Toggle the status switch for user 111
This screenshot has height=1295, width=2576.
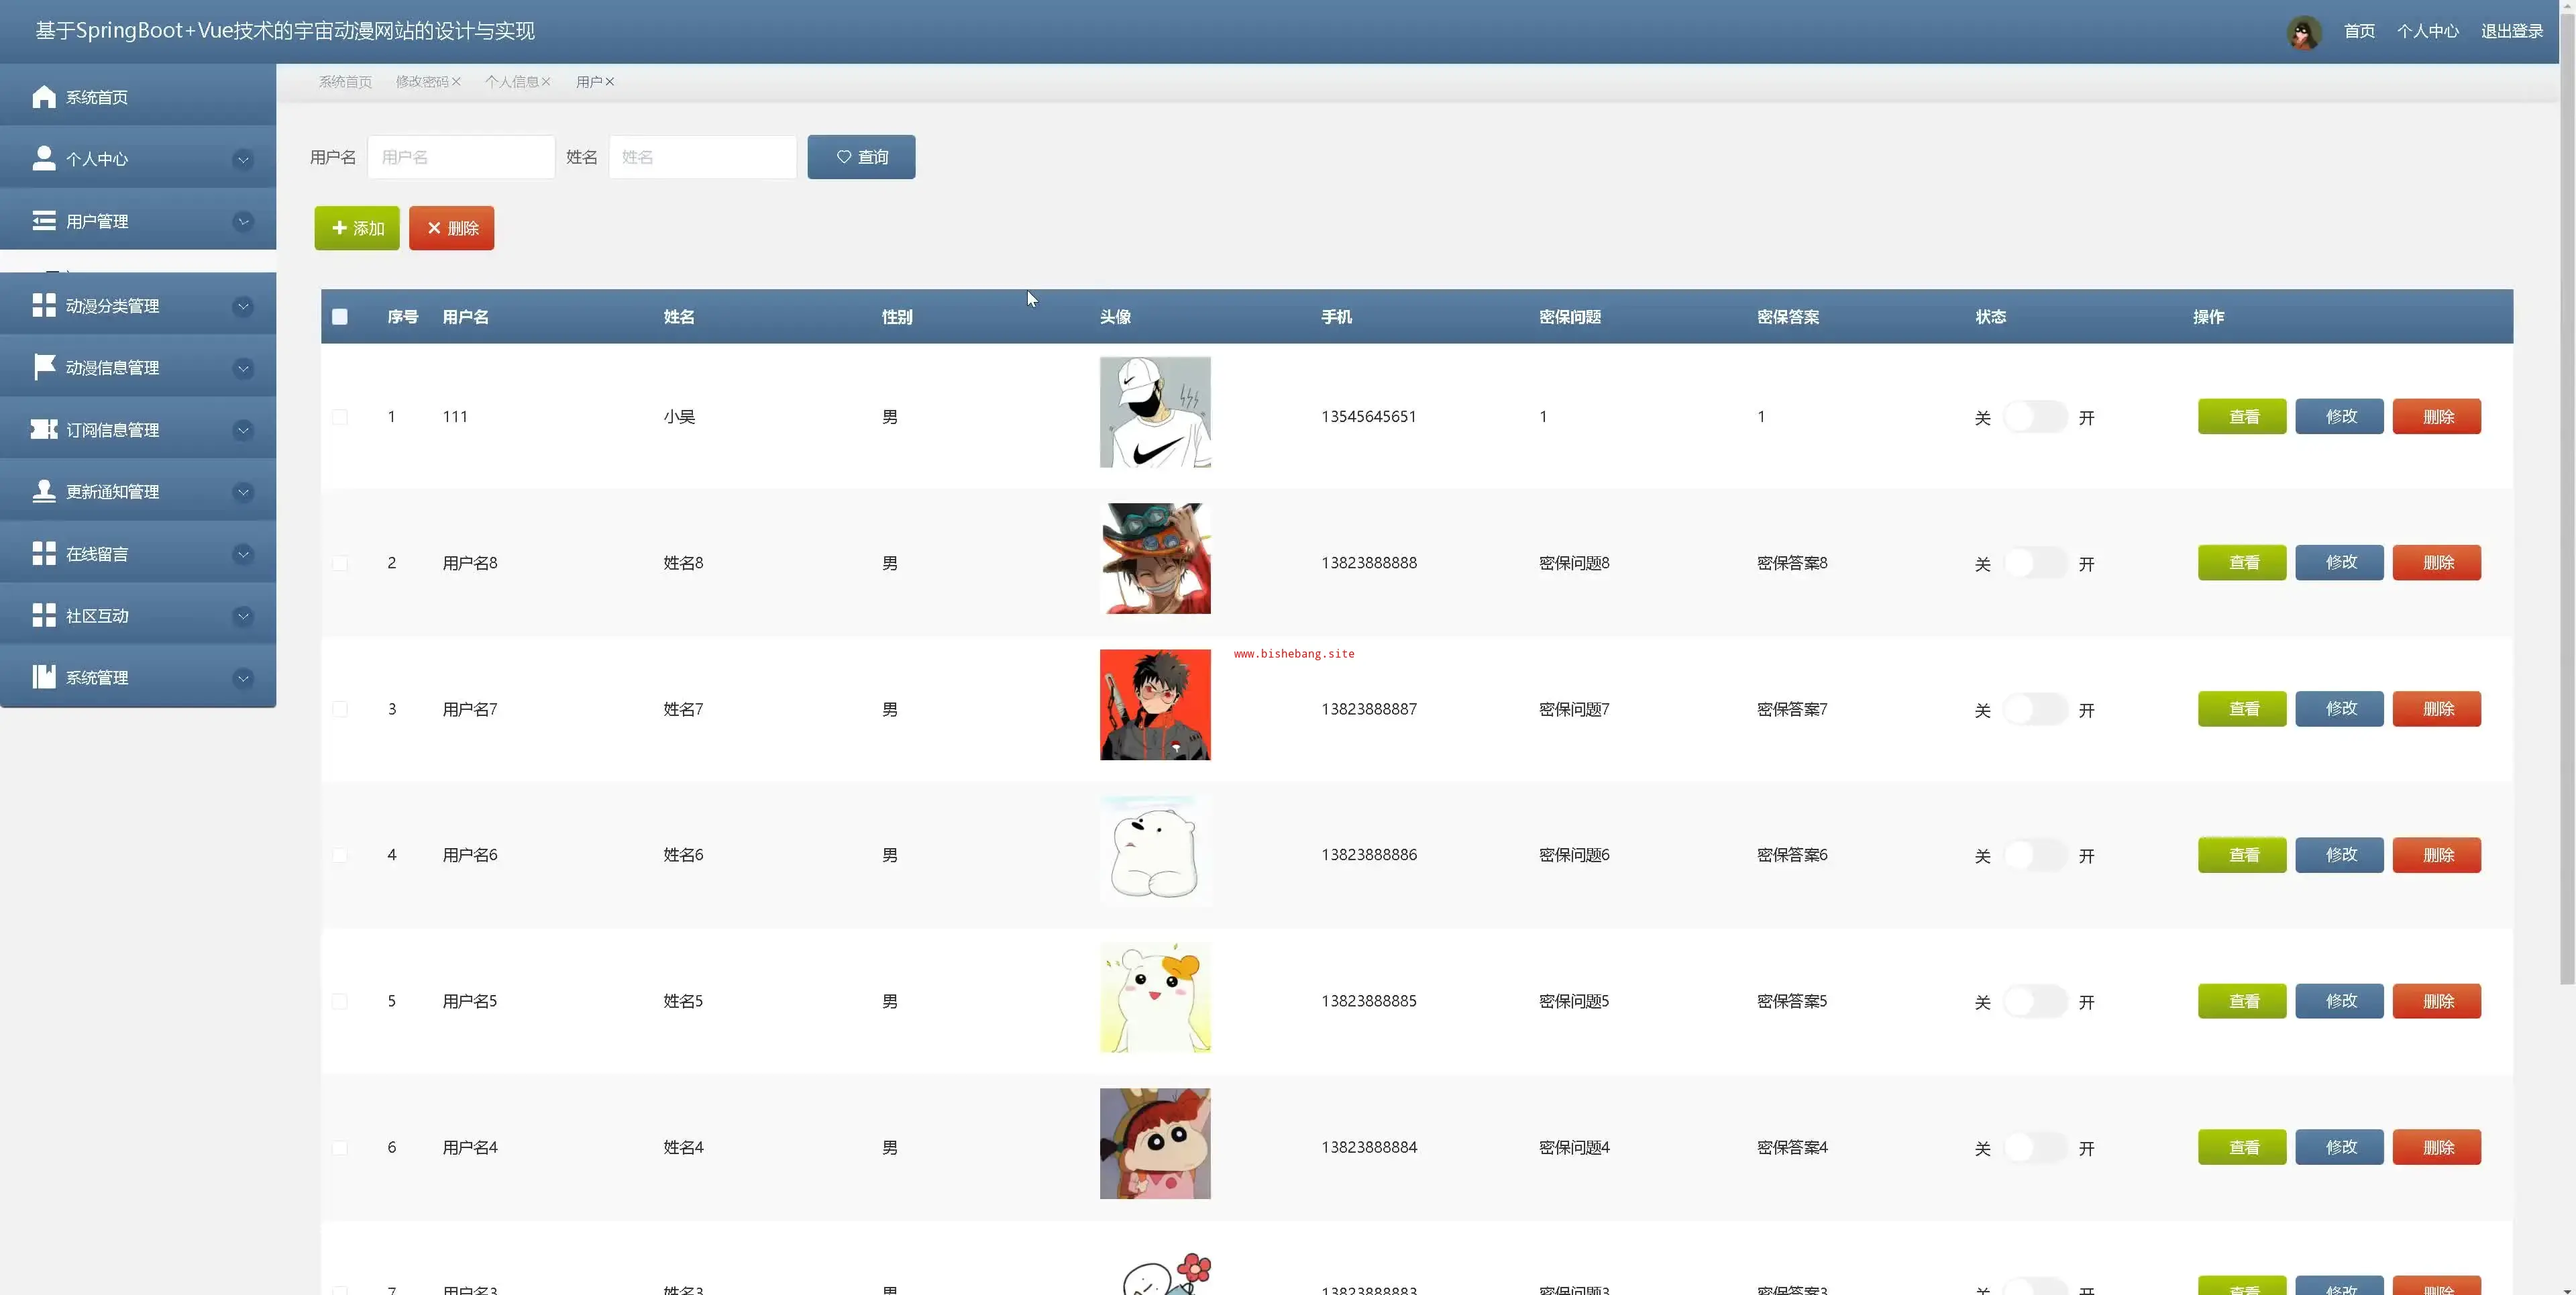click(2034, 417)
